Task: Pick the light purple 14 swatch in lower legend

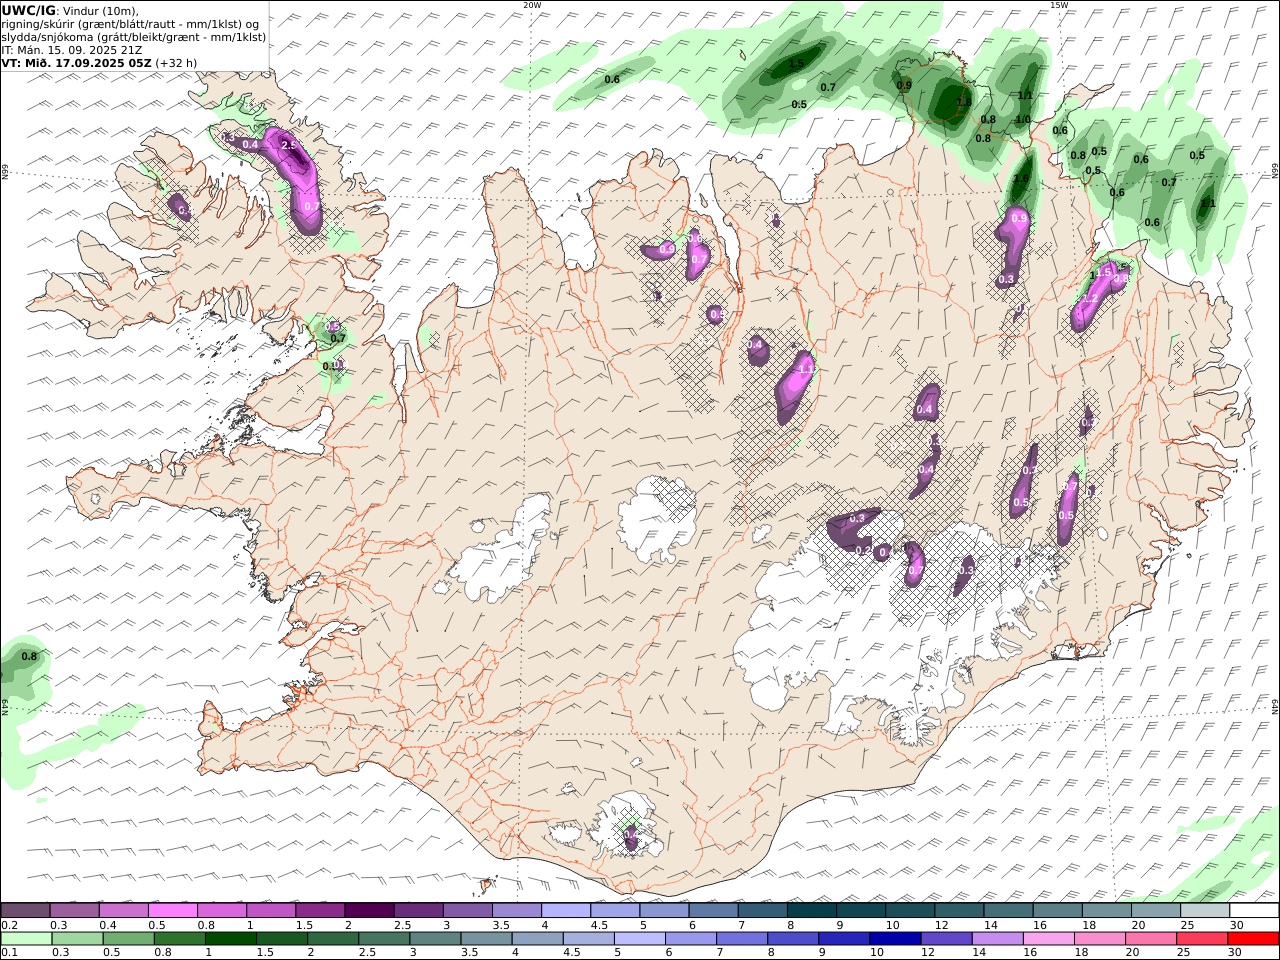Action: (x=997, y=939)
